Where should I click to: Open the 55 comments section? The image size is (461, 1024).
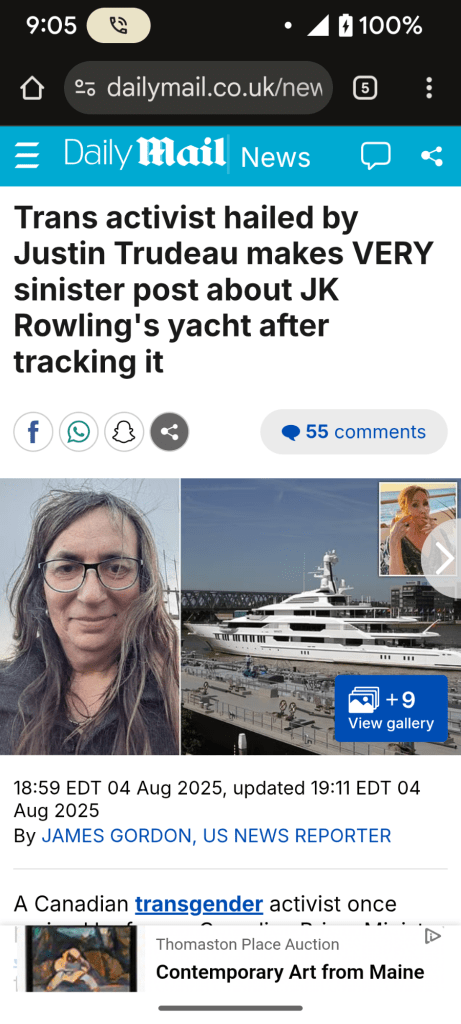point(354,432)
